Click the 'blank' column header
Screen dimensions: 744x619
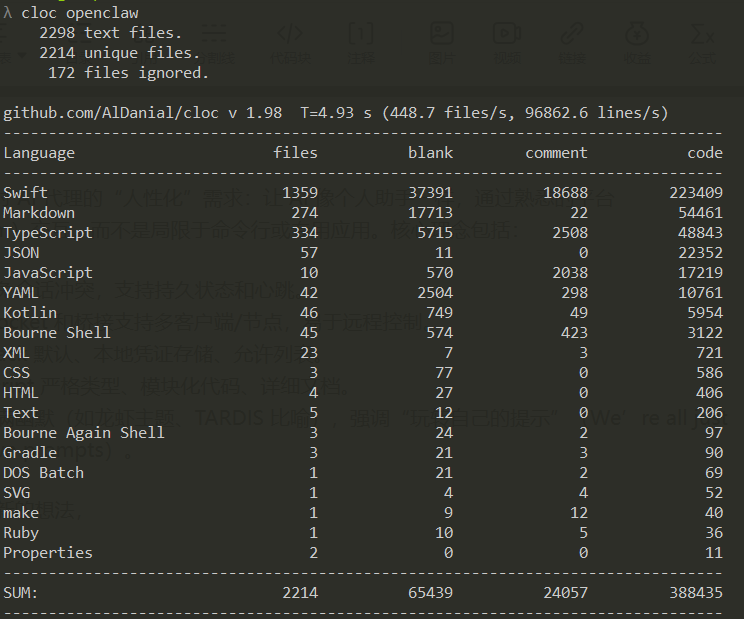[430, 153]
